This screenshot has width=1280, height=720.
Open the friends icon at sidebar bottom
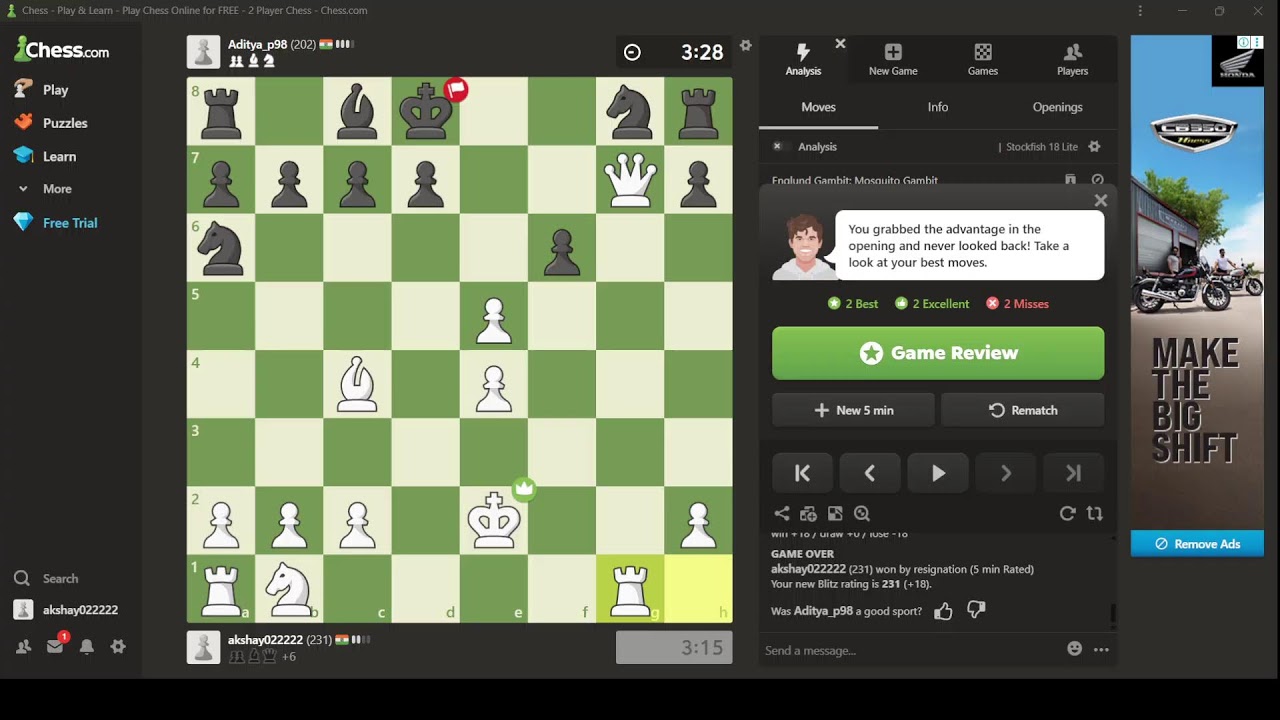point(23,647)
